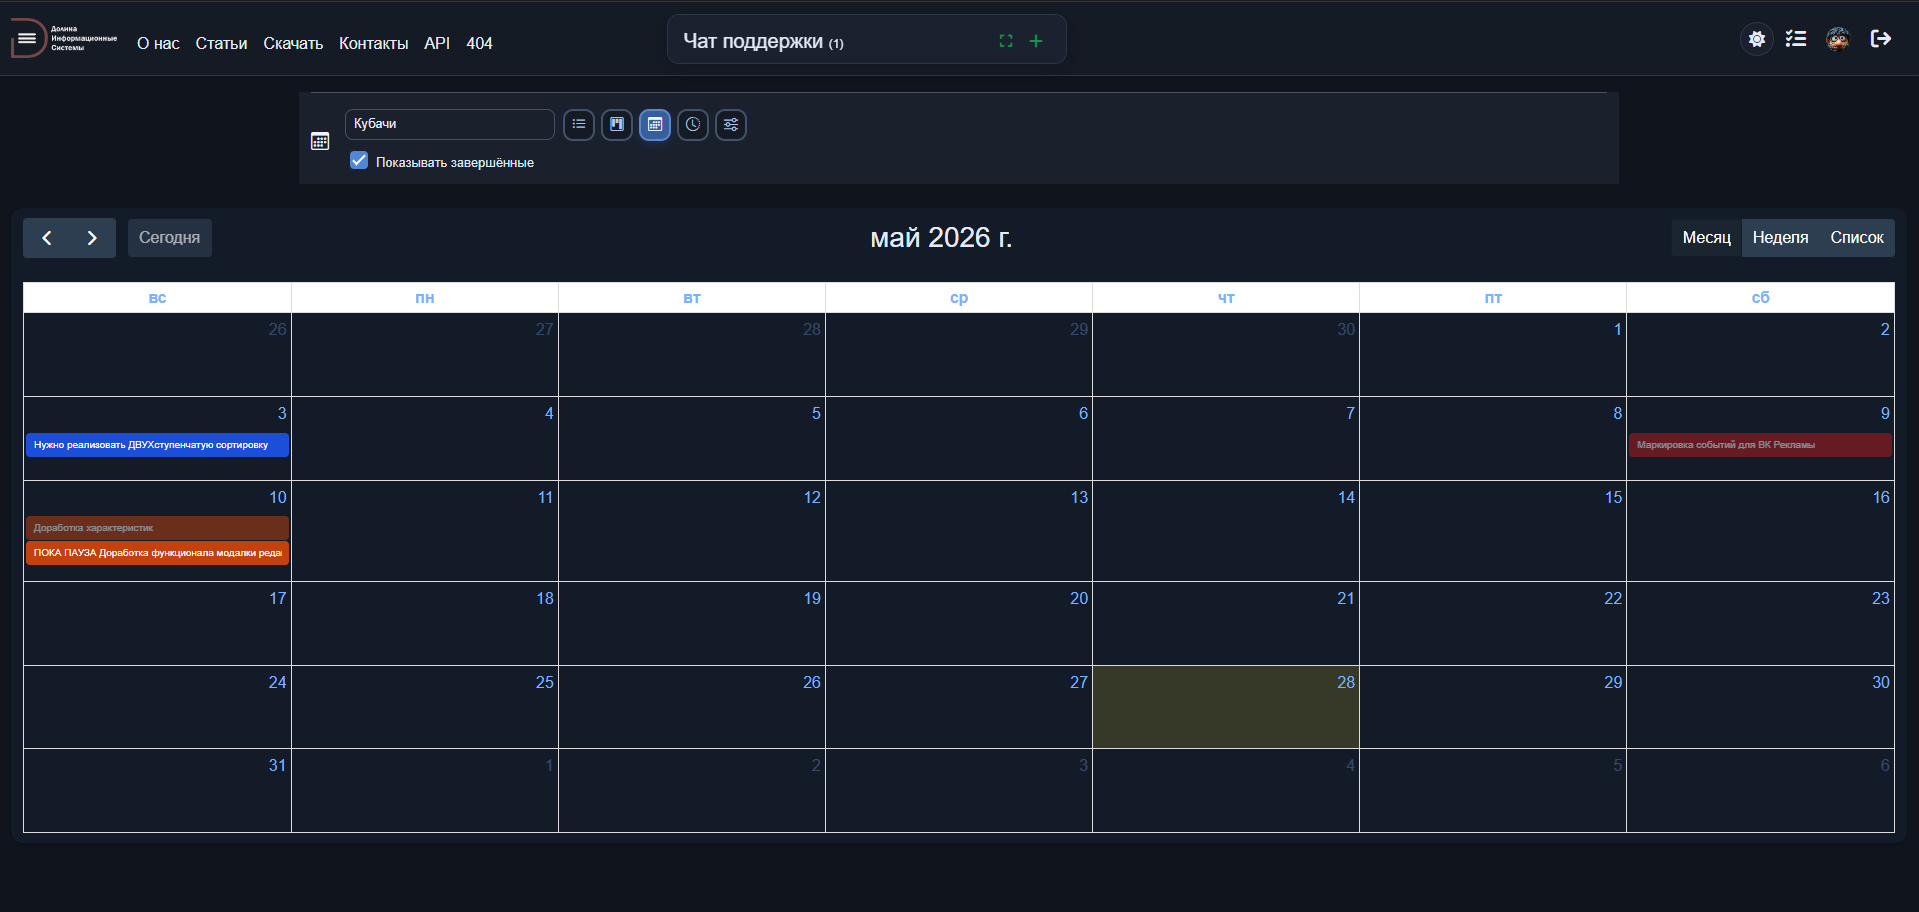Image resolution: width=1919 pixels, height=912 pixels.
Task: Switch to the kanban board view icon
Action: pyautogui.click(x=617, y=125)
